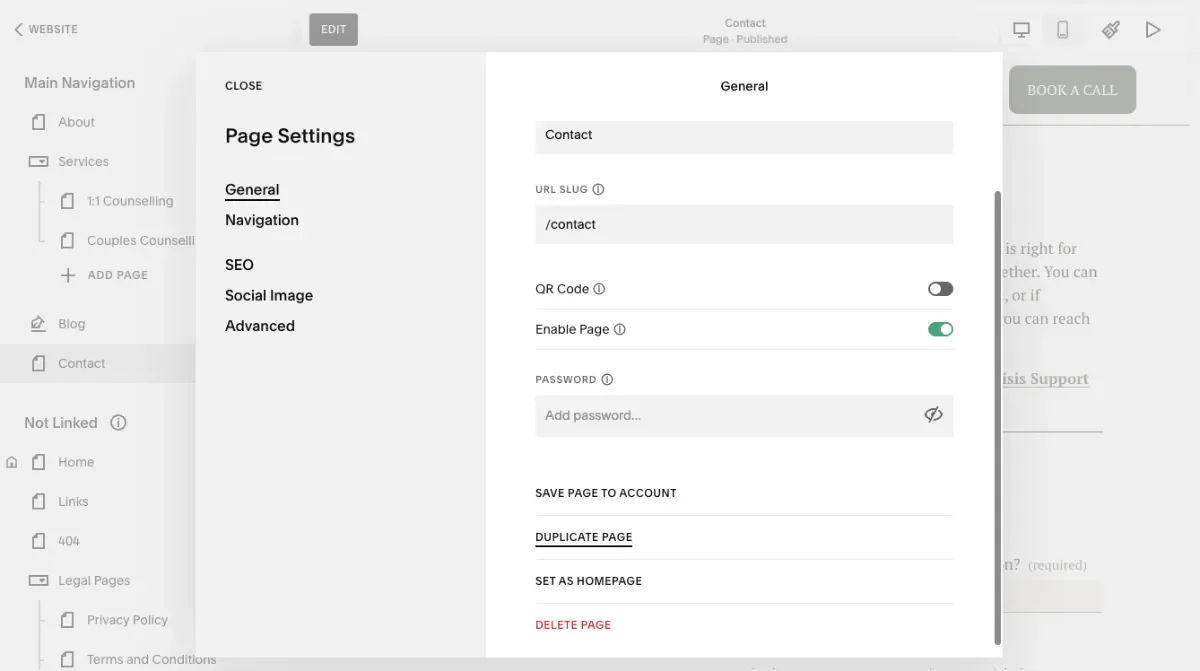Click the info icon next to QR Code
Screen dimensions: 1200x671
tap(599, 289)
